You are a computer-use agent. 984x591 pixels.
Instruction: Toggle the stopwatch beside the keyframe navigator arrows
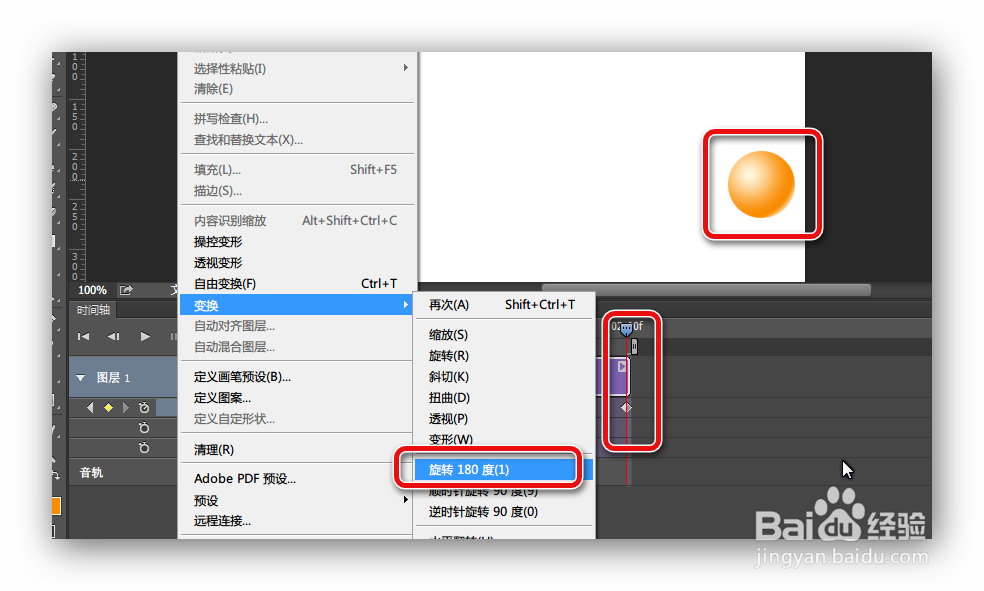pyautogui.click(x=144, y=408)
